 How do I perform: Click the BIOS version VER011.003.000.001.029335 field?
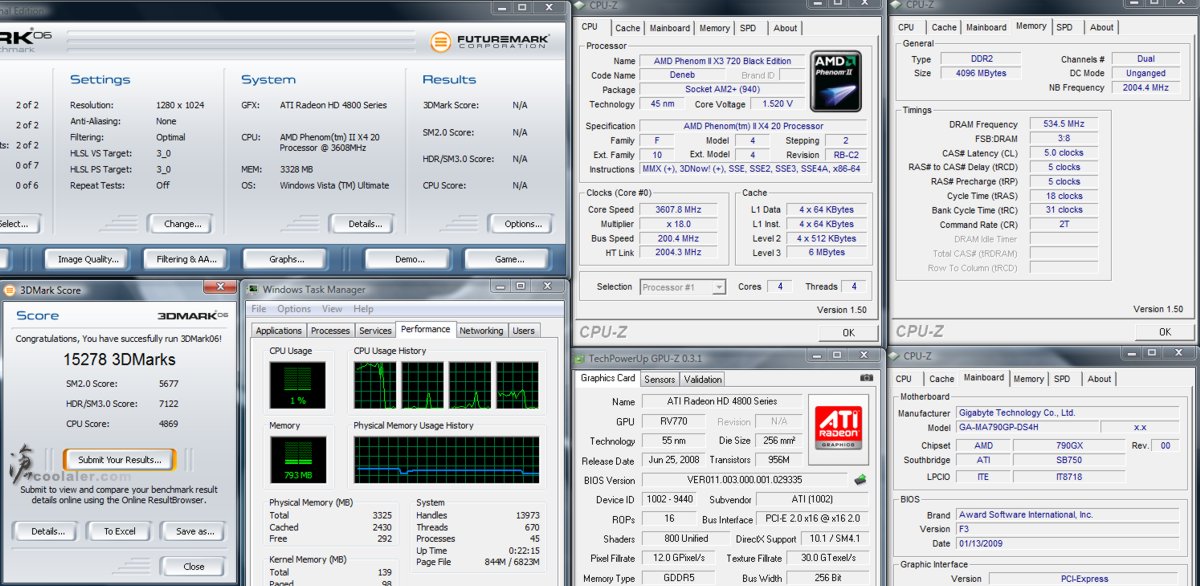(x=744, y=480)
